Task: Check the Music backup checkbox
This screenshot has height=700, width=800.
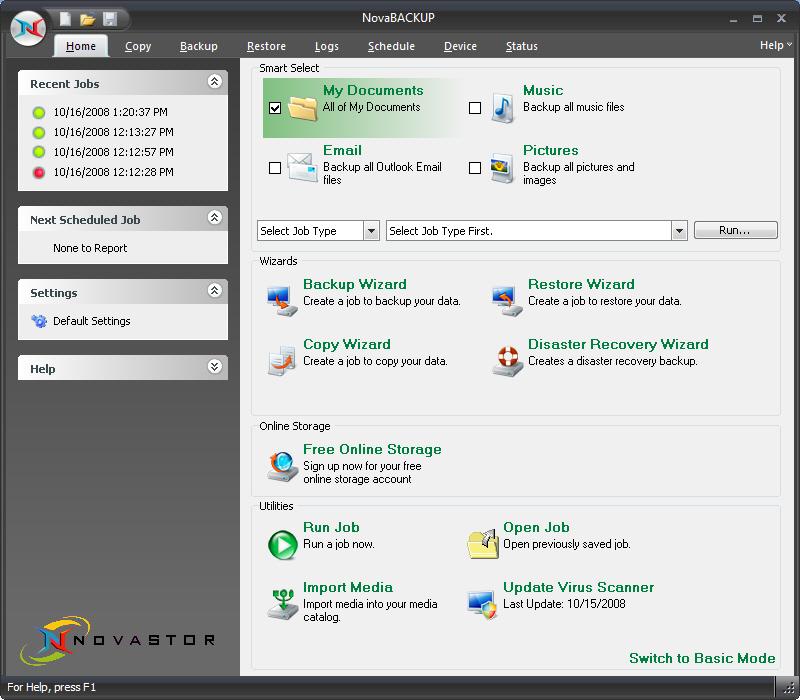Action: tap(475, 108)
